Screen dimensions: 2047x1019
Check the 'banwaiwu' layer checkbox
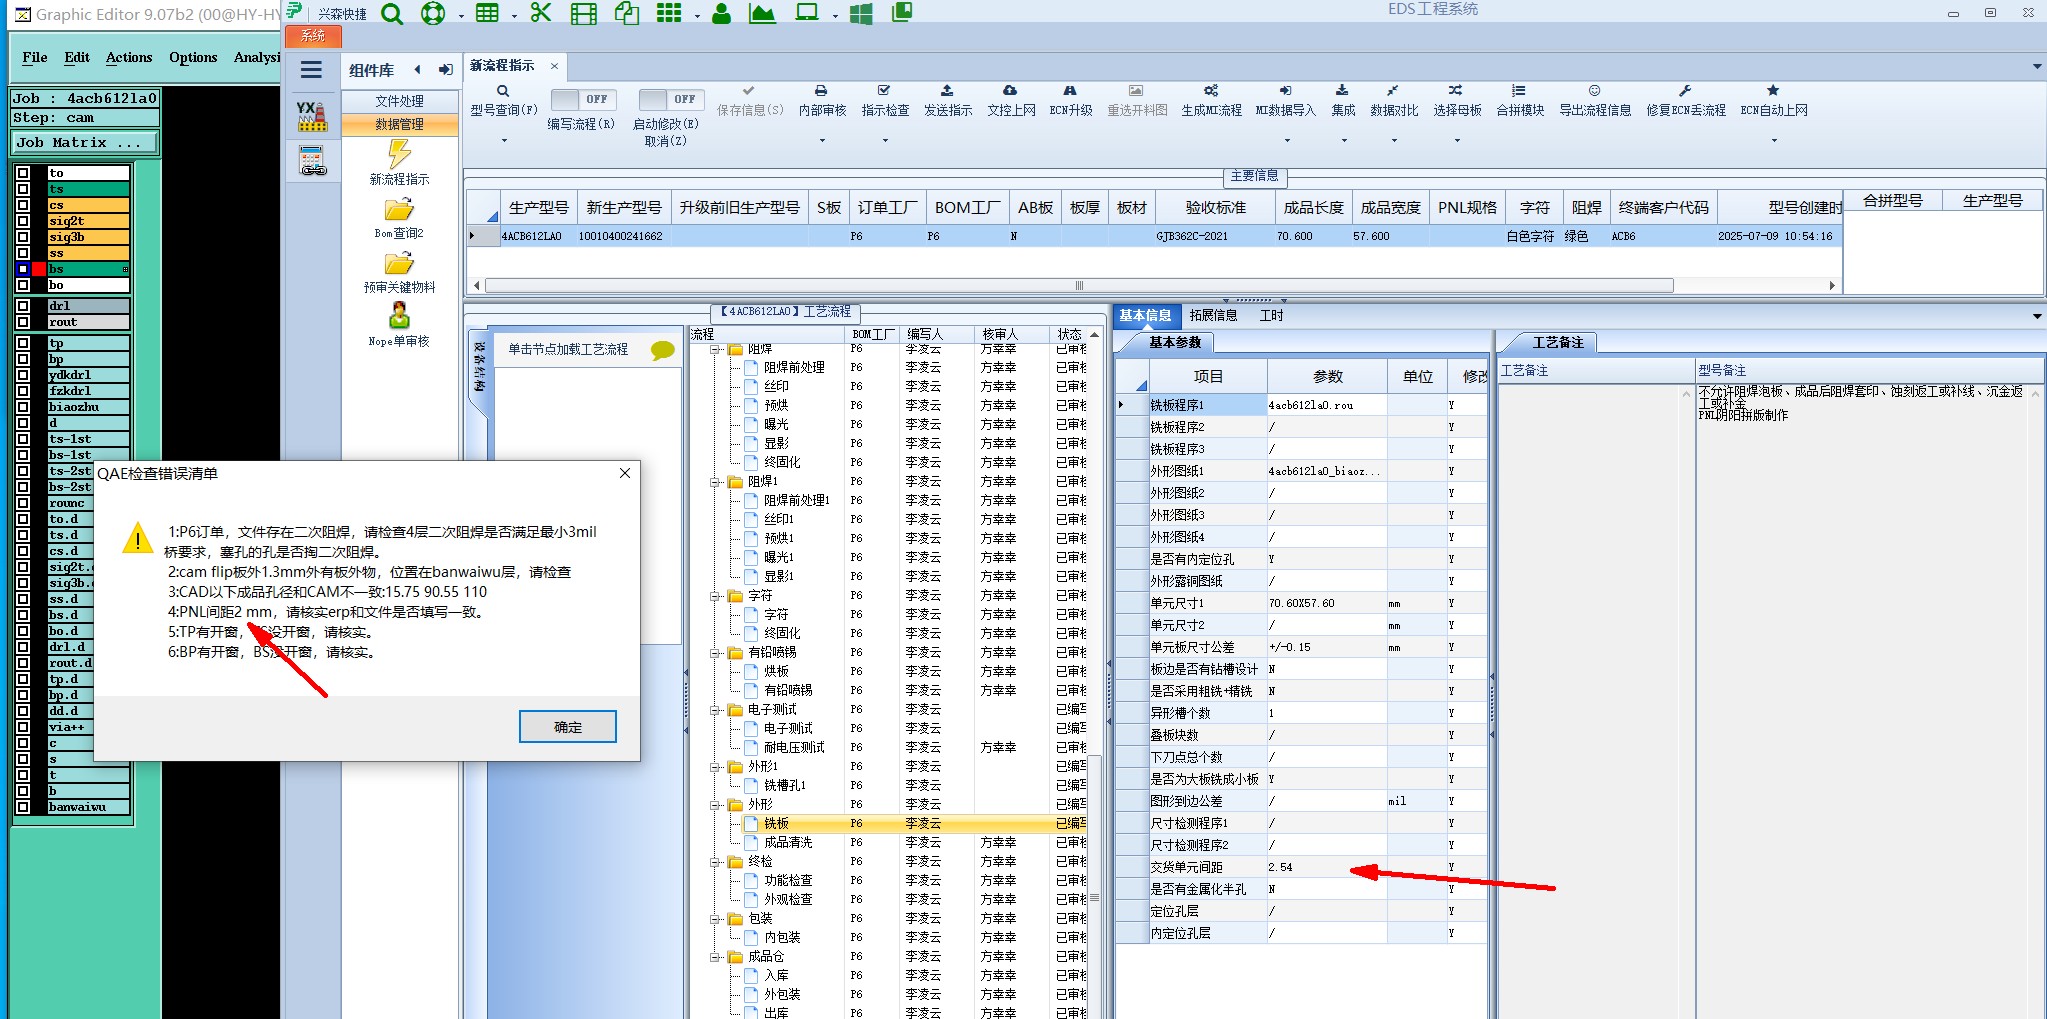click(23, 808)
